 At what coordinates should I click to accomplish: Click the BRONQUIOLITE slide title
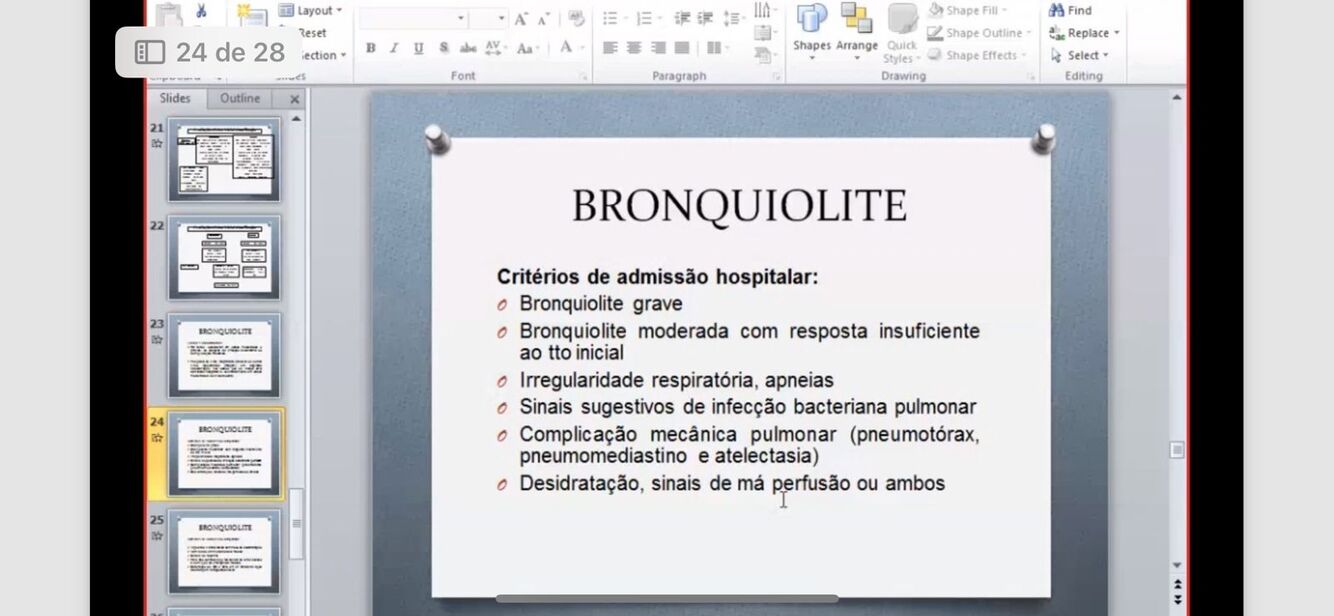[739, 206]
